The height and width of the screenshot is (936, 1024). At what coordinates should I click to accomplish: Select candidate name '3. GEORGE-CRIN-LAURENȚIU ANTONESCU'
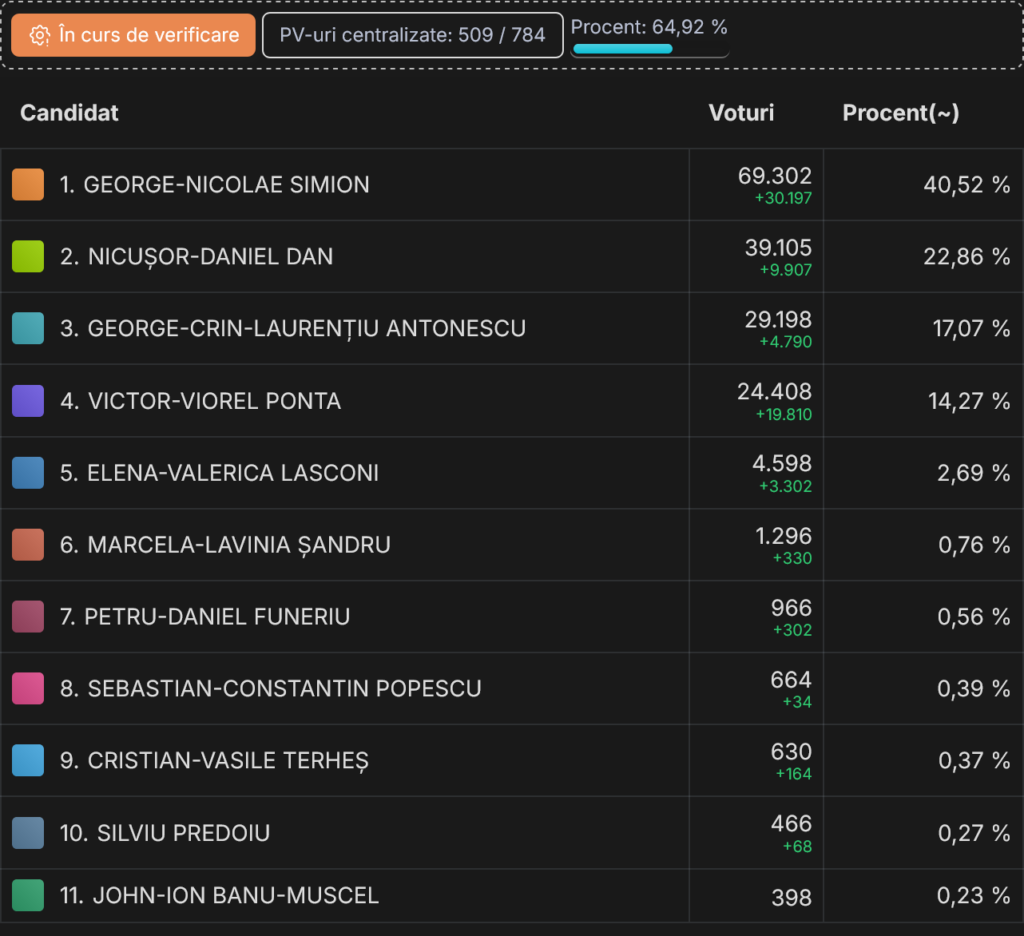click(293, 329)
